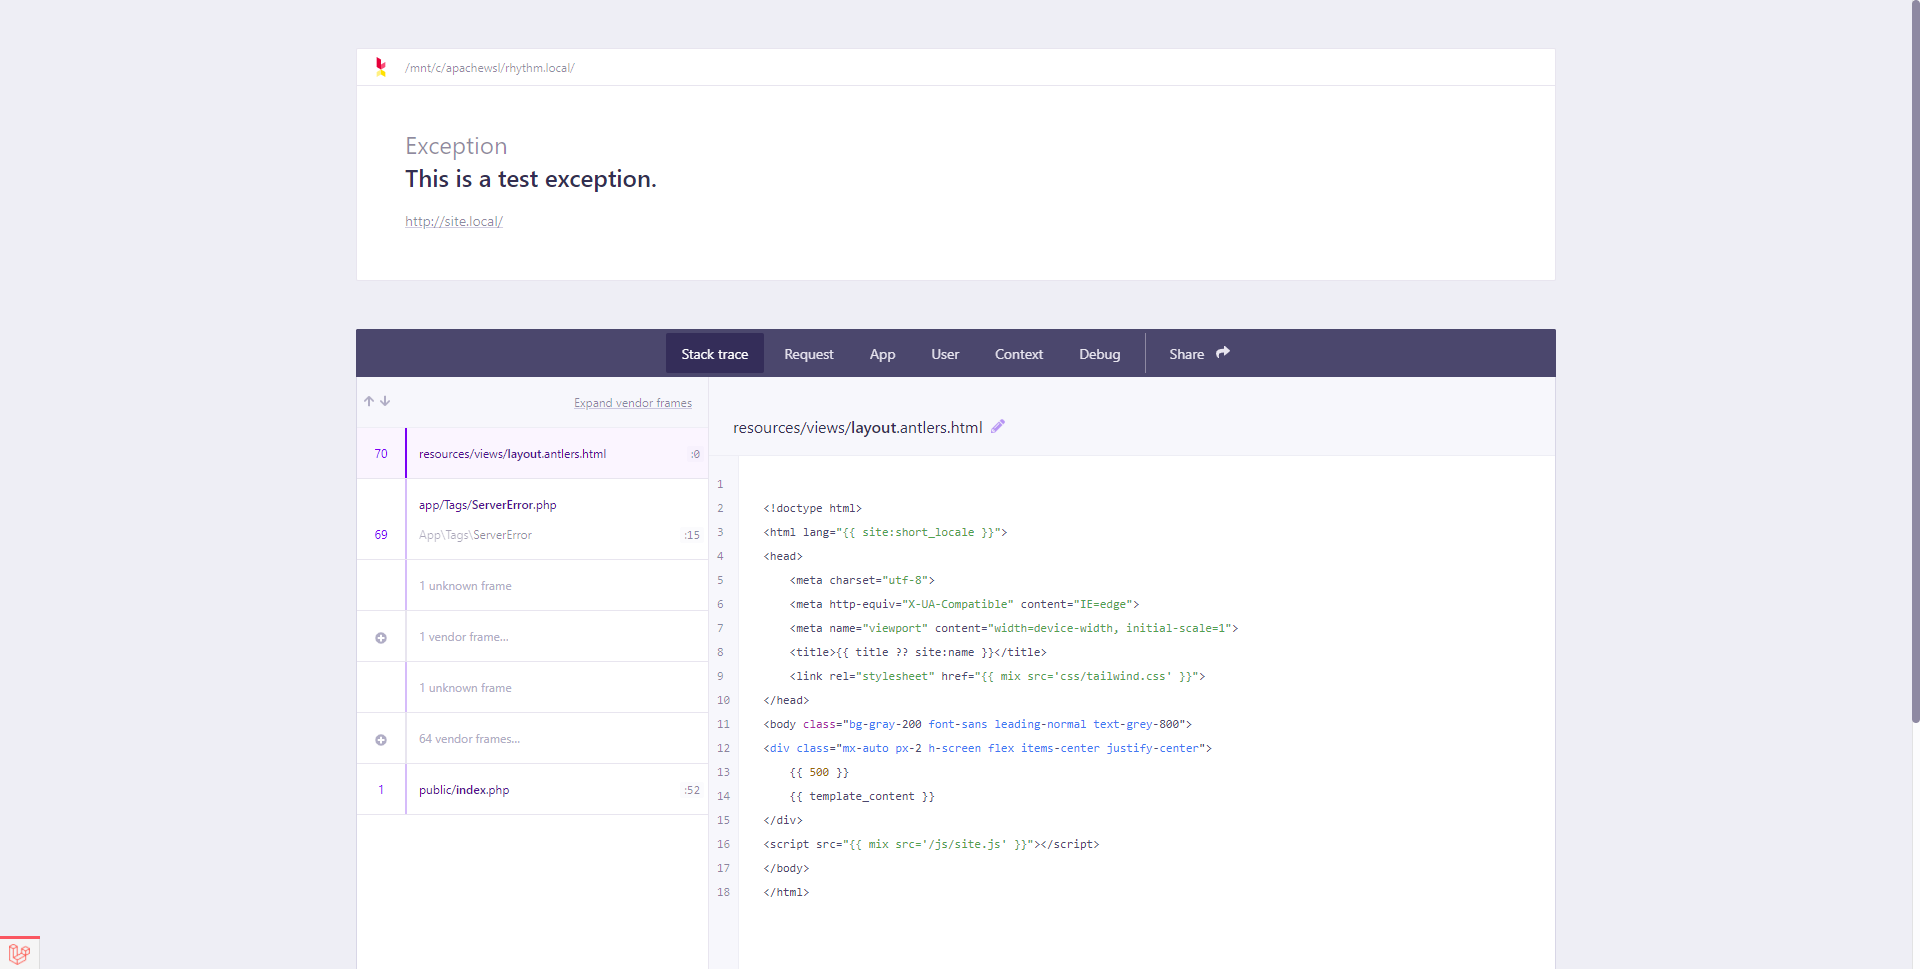
Task: Click line 3 html lang code
Action: [x=885, y=532]
